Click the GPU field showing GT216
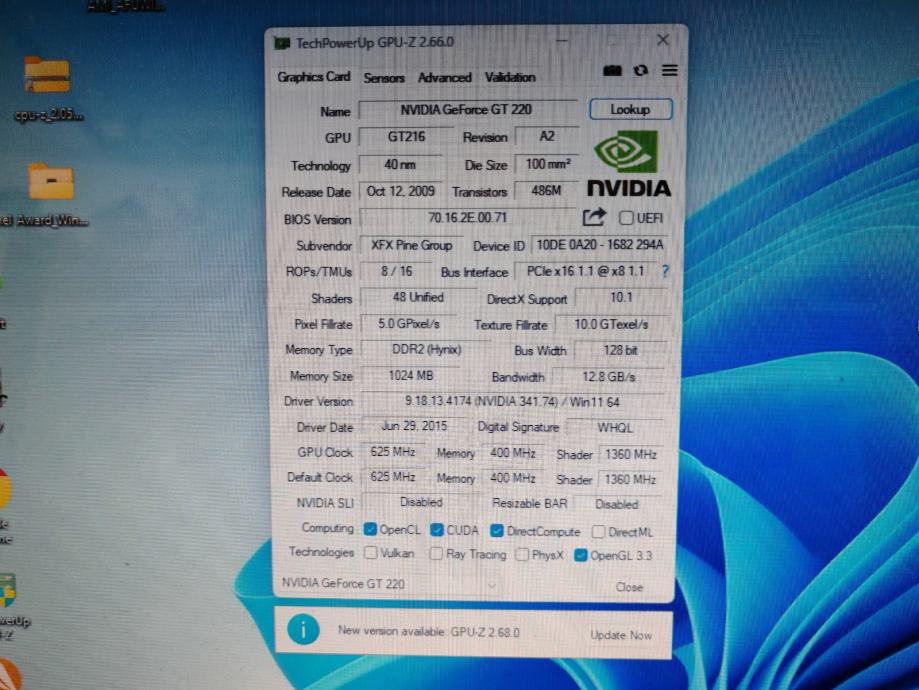This screenshot has height=690, width=919. click(406, 137)
